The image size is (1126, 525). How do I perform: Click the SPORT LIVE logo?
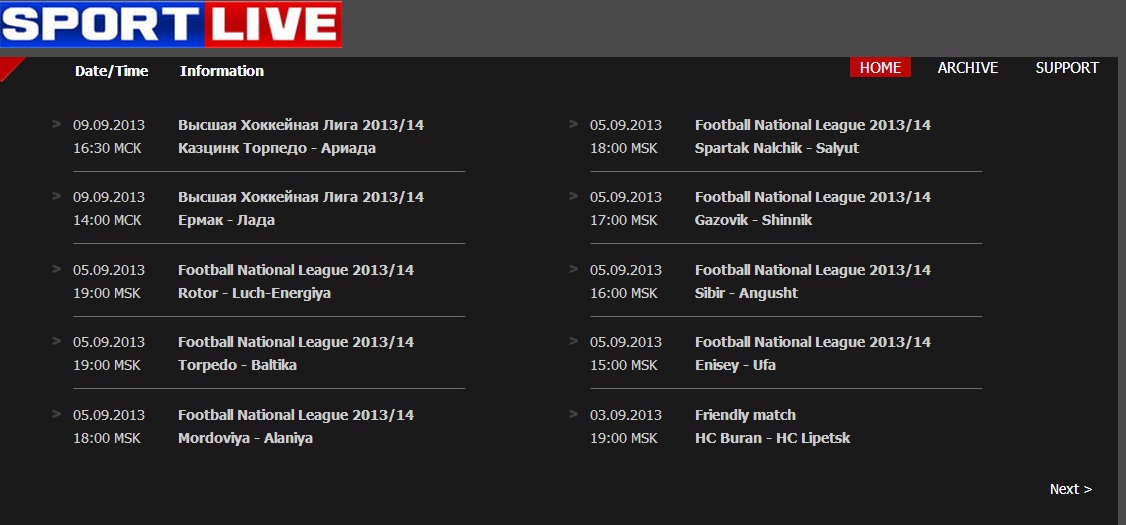pos(171,24)
